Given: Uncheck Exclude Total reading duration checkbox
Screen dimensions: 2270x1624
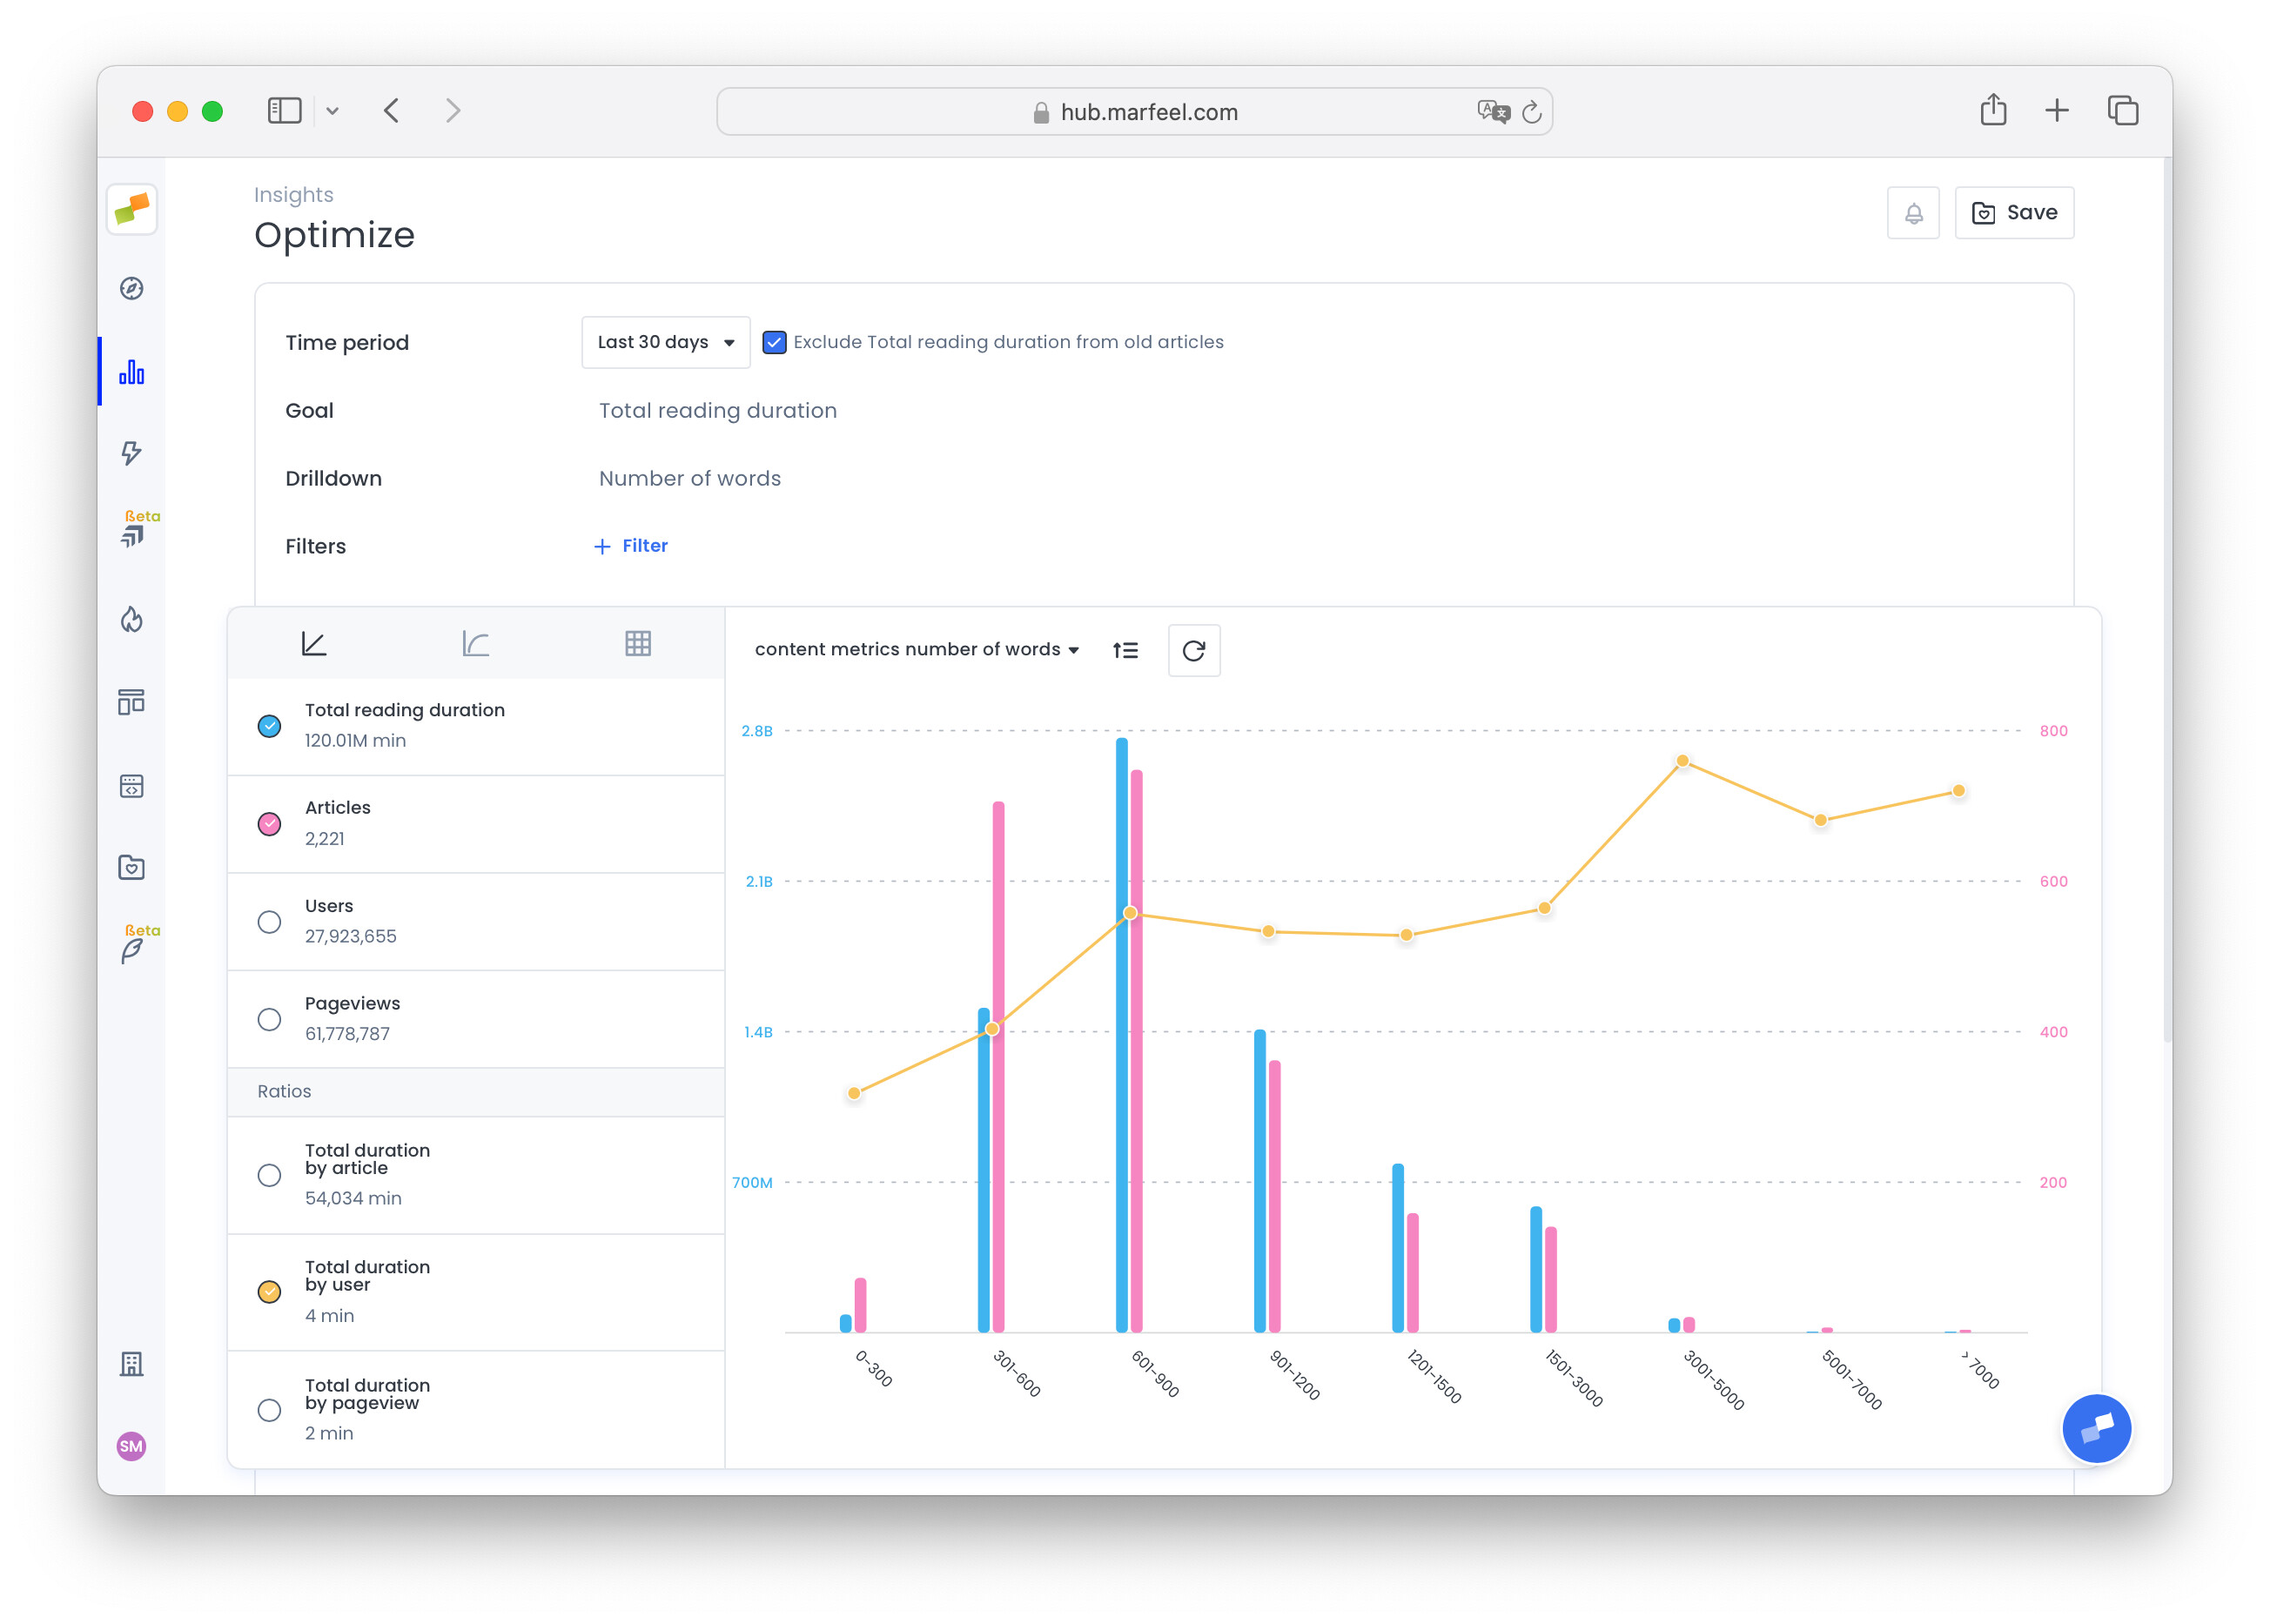Looking at the screenshot, I should [774, 342].
